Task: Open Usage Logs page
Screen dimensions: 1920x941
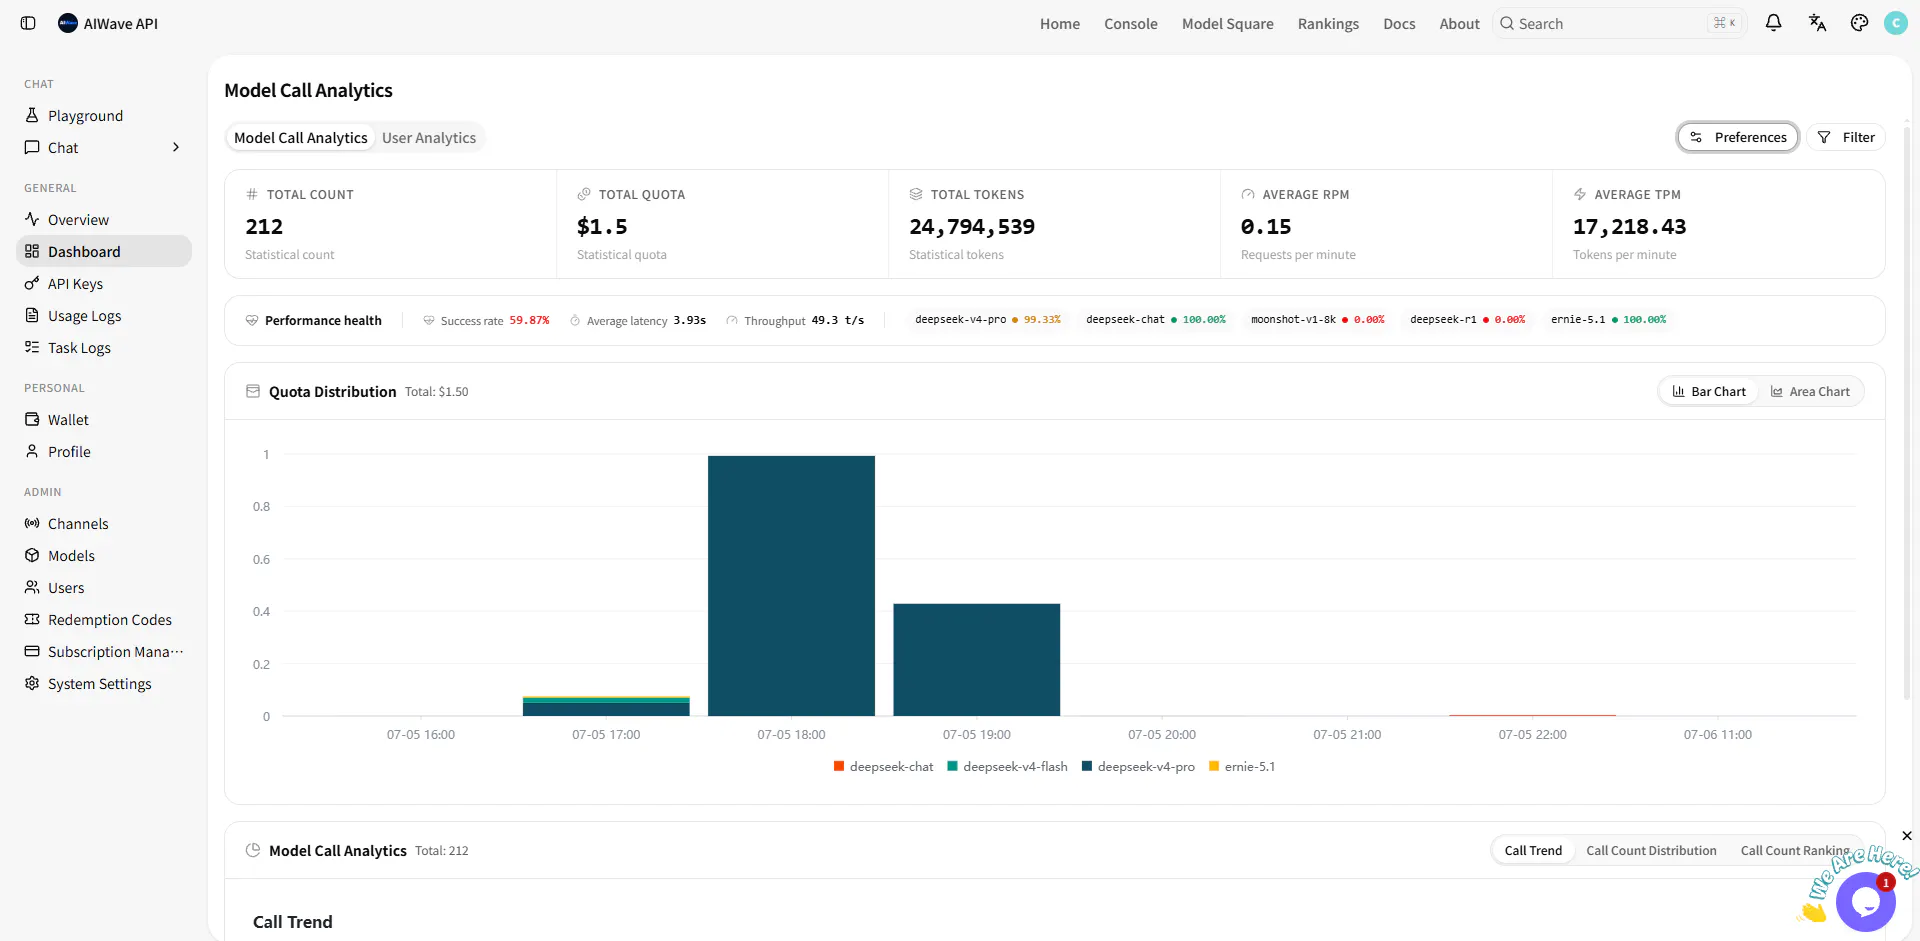Action: point(104,316)
